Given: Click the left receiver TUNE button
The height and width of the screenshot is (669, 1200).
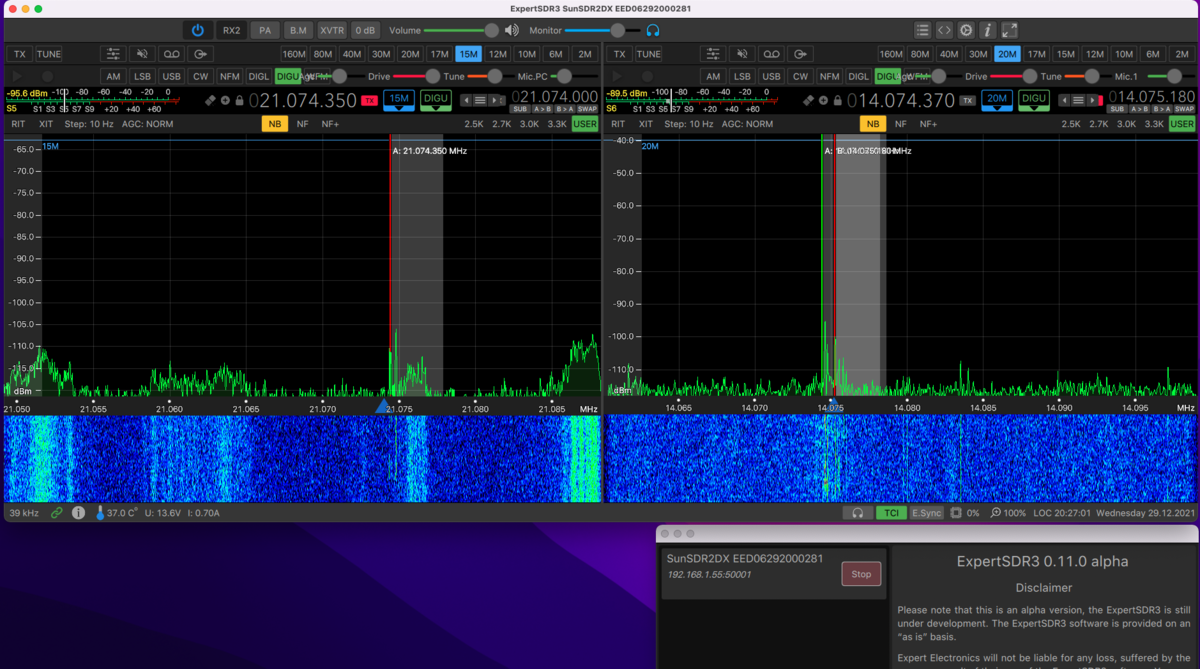Looking at the screenshot, I should (49, 54).
